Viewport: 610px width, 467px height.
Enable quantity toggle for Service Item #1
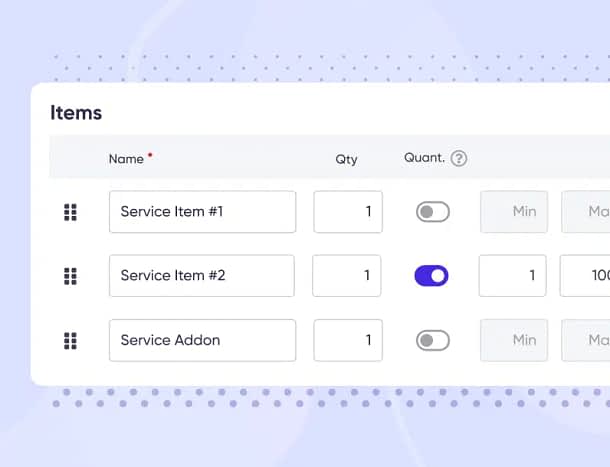click(x=433, y=212)
